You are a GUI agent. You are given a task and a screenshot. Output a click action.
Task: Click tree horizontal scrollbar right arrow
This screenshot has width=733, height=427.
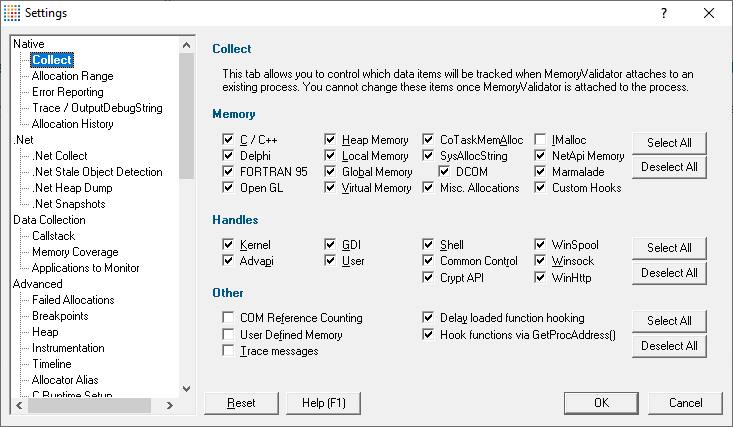coord(170,405)
